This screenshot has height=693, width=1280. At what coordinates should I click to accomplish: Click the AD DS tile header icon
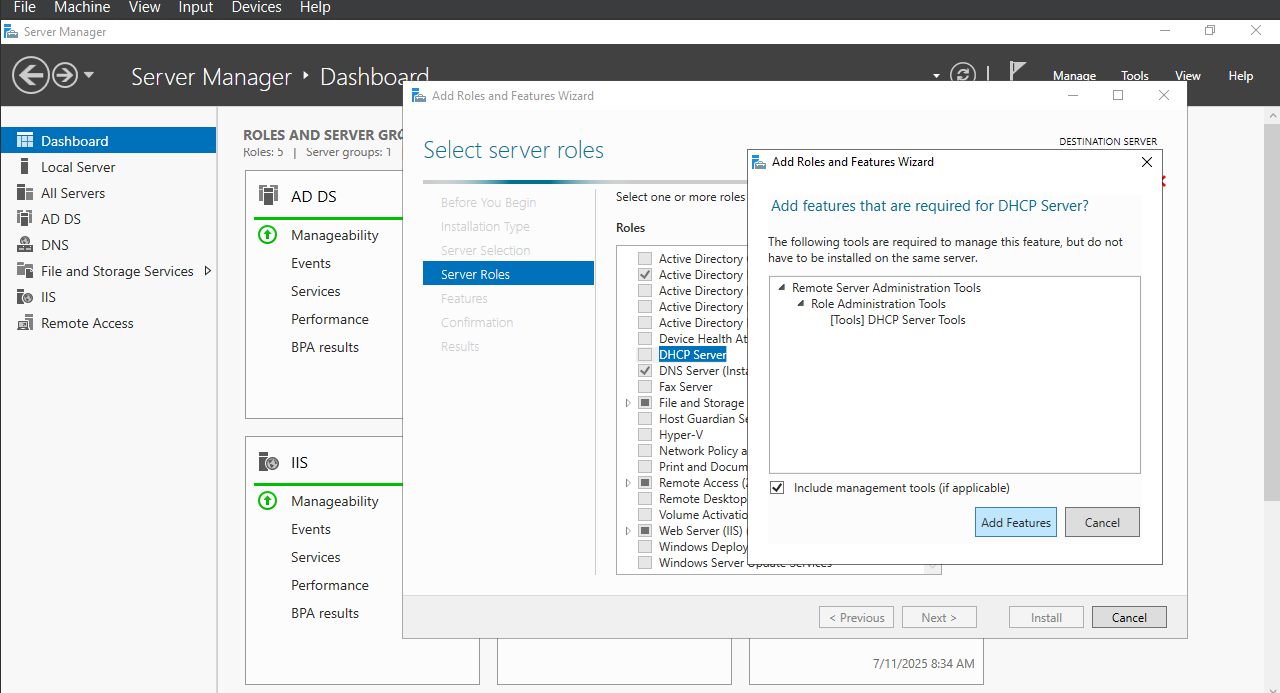[x=268, y=195]
